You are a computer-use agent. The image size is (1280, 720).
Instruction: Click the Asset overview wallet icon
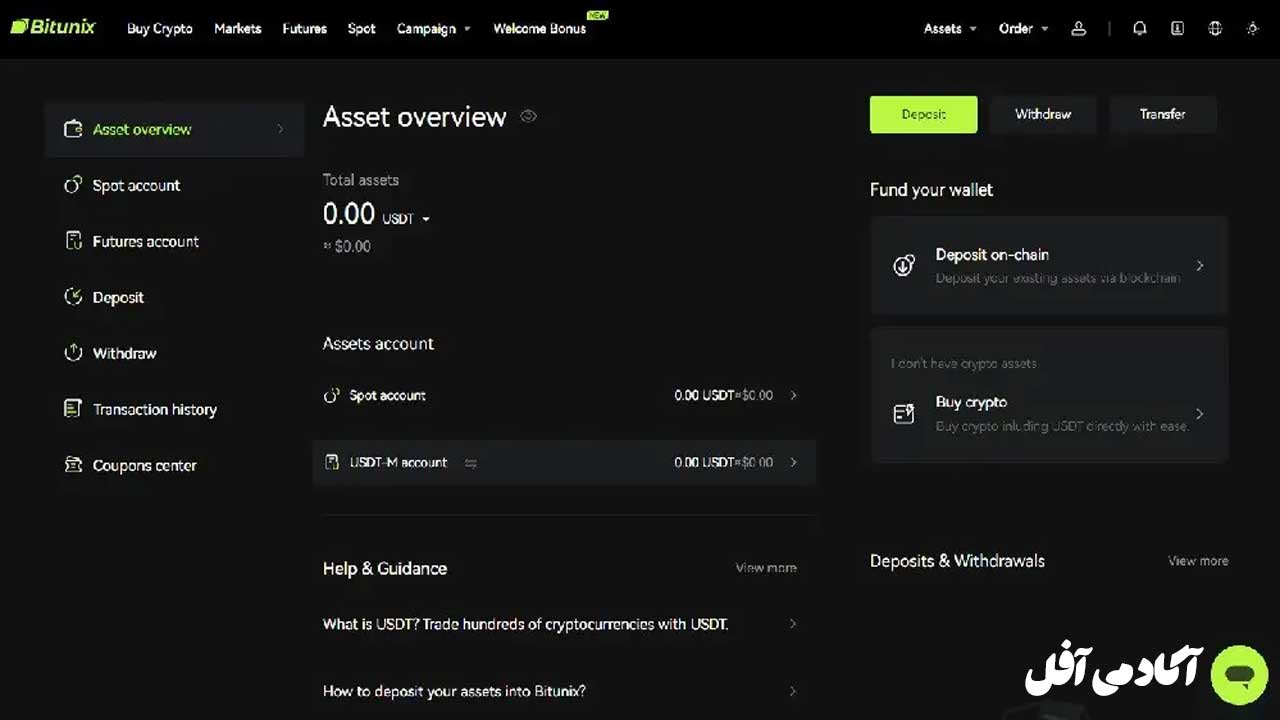(72, 129)
